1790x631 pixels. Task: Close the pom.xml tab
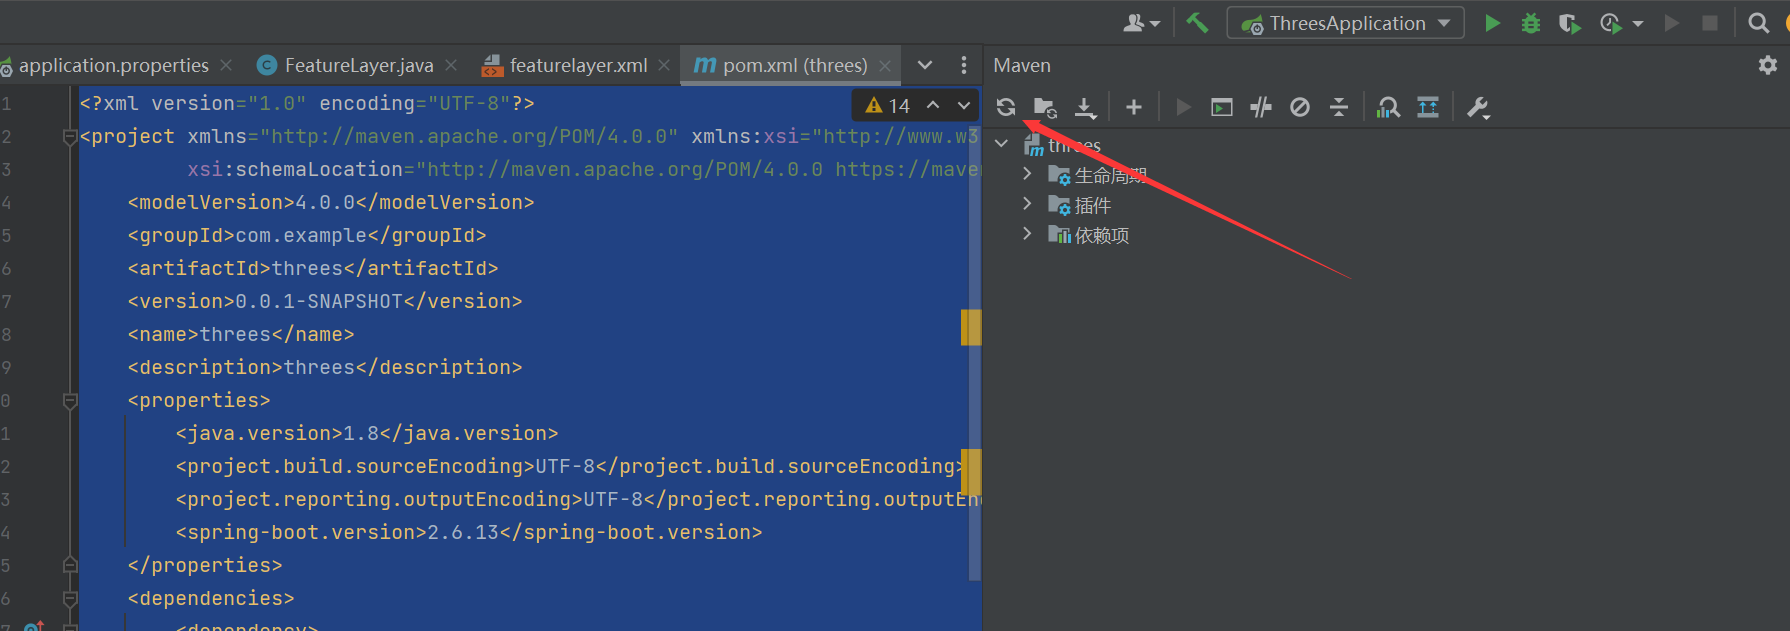pos(884,65)
